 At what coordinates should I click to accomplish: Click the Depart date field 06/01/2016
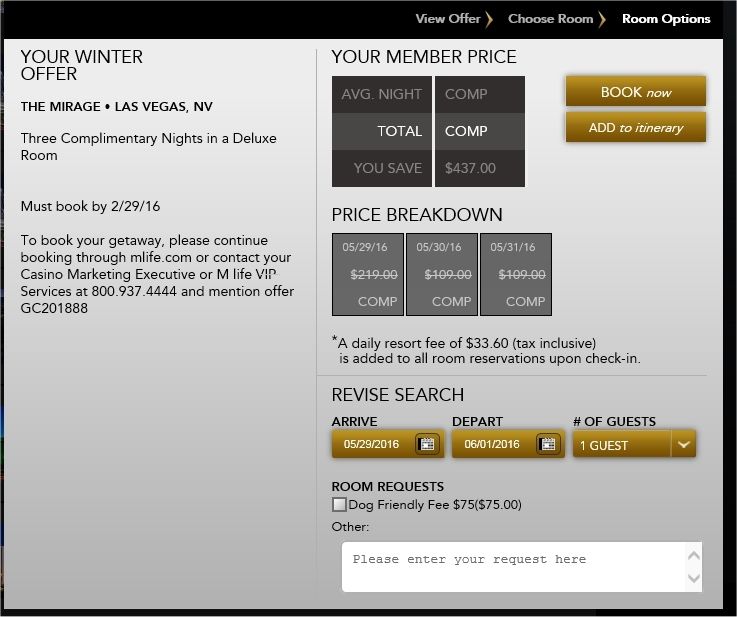[x=508, y=444]
